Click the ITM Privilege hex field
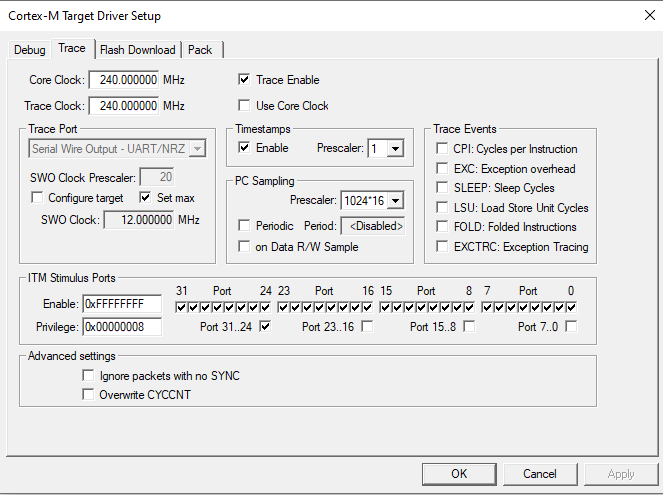 click(122, 327)
